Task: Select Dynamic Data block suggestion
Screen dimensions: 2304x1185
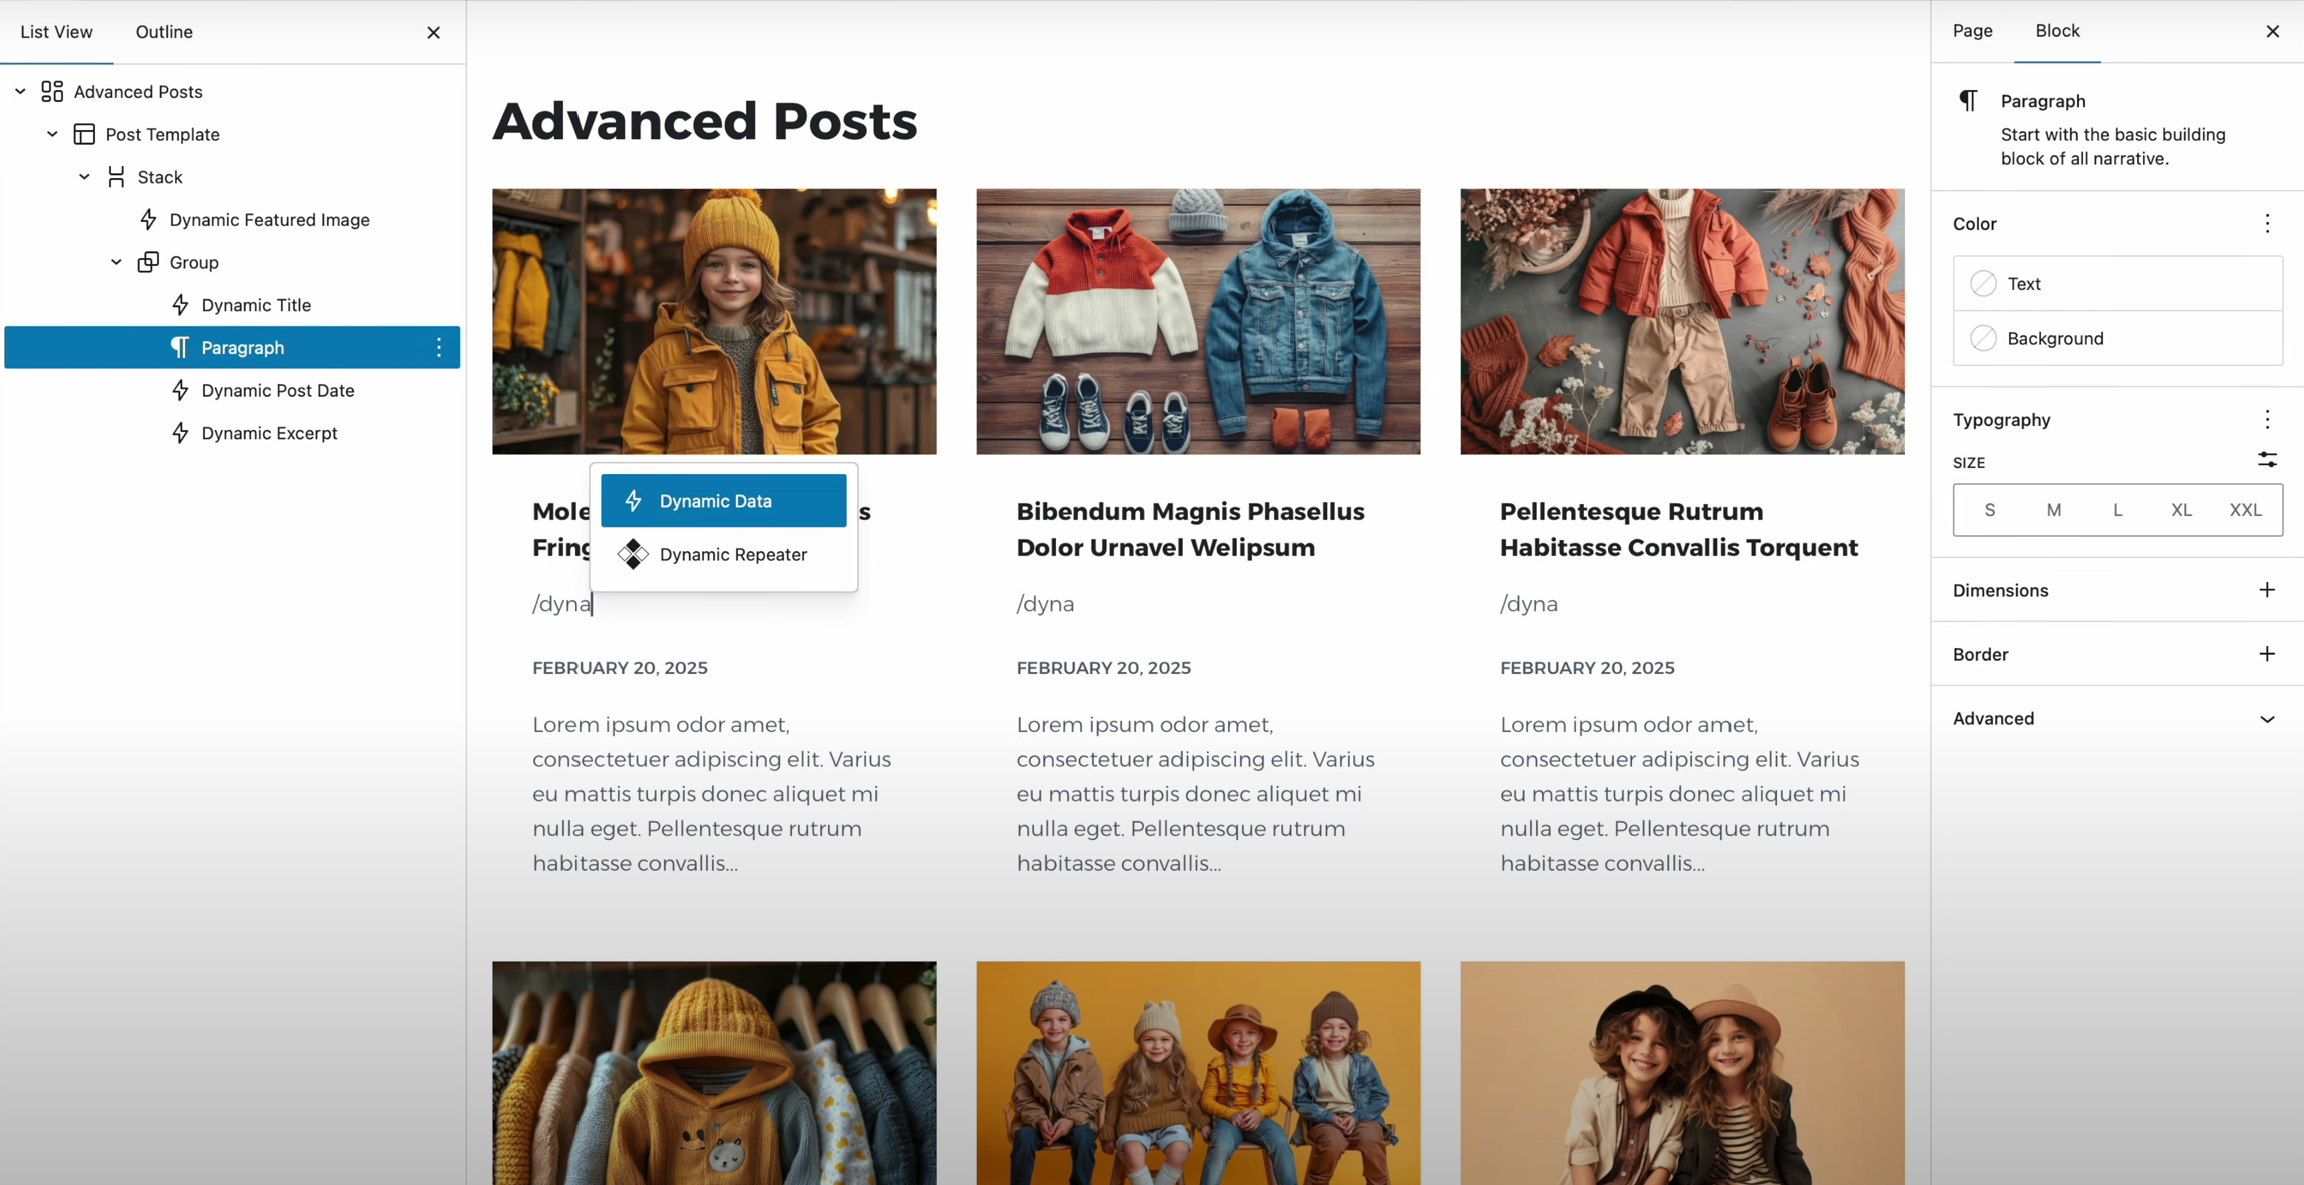Action: (x=723, y=500)
